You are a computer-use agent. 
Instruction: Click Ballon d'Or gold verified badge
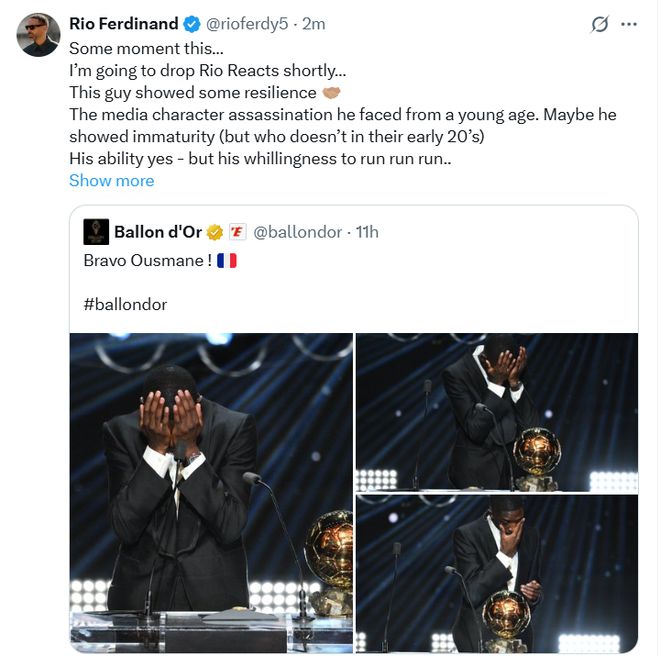216,232
